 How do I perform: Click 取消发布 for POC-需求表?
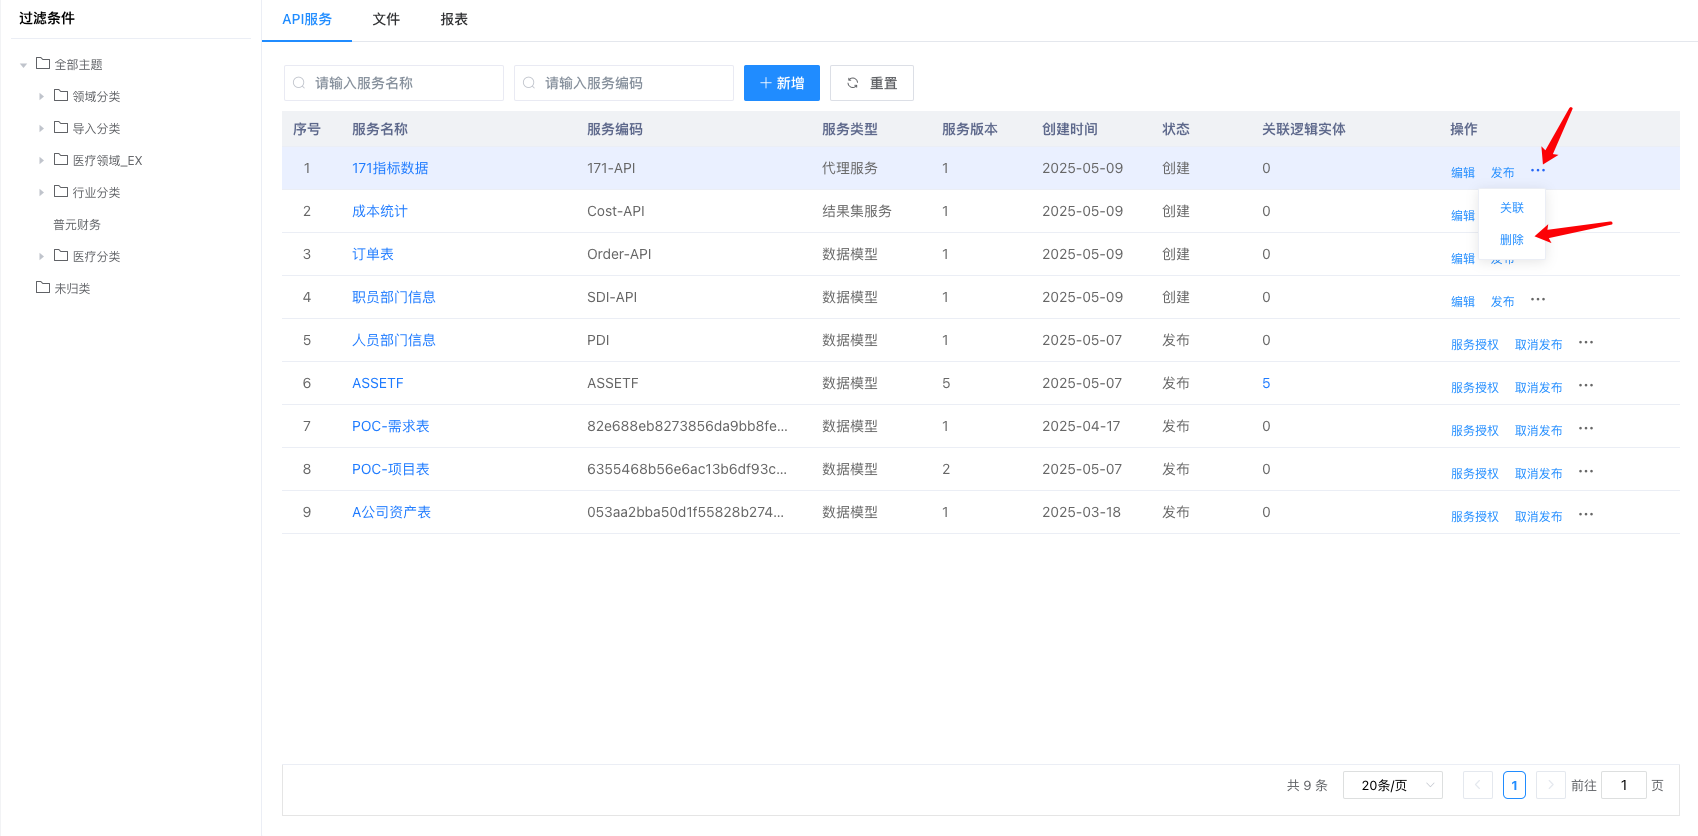(x=1538, y=430)
